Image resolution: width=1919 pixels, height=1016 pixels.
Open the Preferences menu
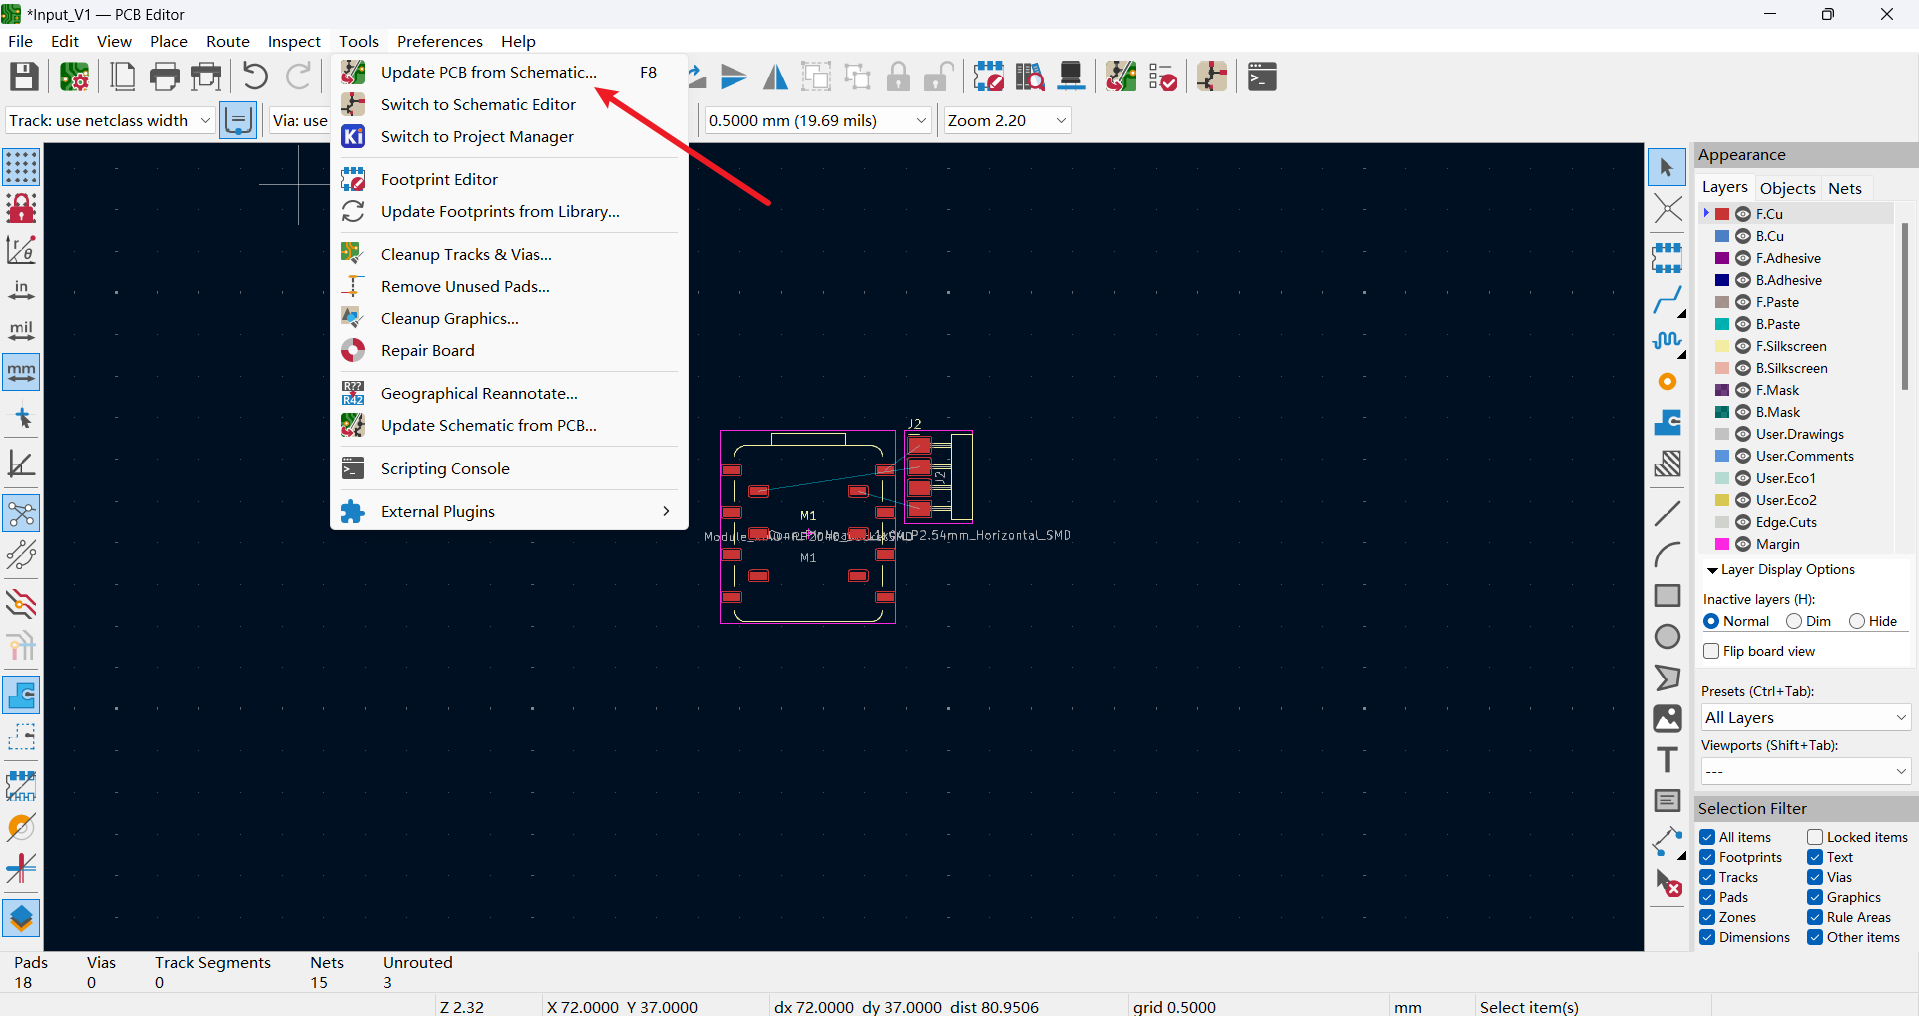pos(439,41)
